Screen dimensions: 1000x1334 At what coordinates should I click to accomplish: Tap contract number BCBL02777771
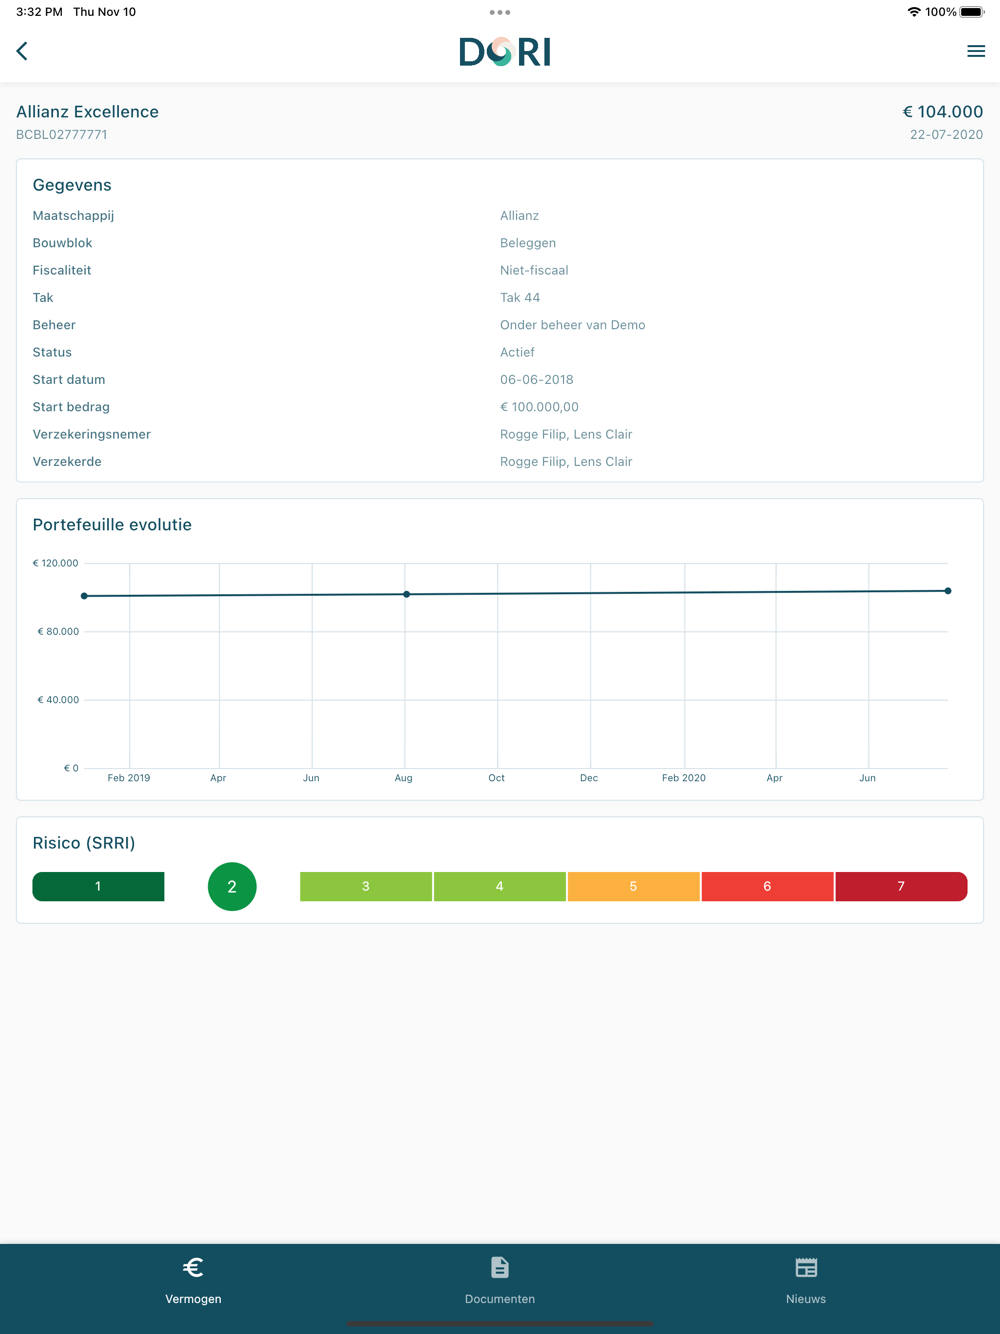(x=62, y=135)
